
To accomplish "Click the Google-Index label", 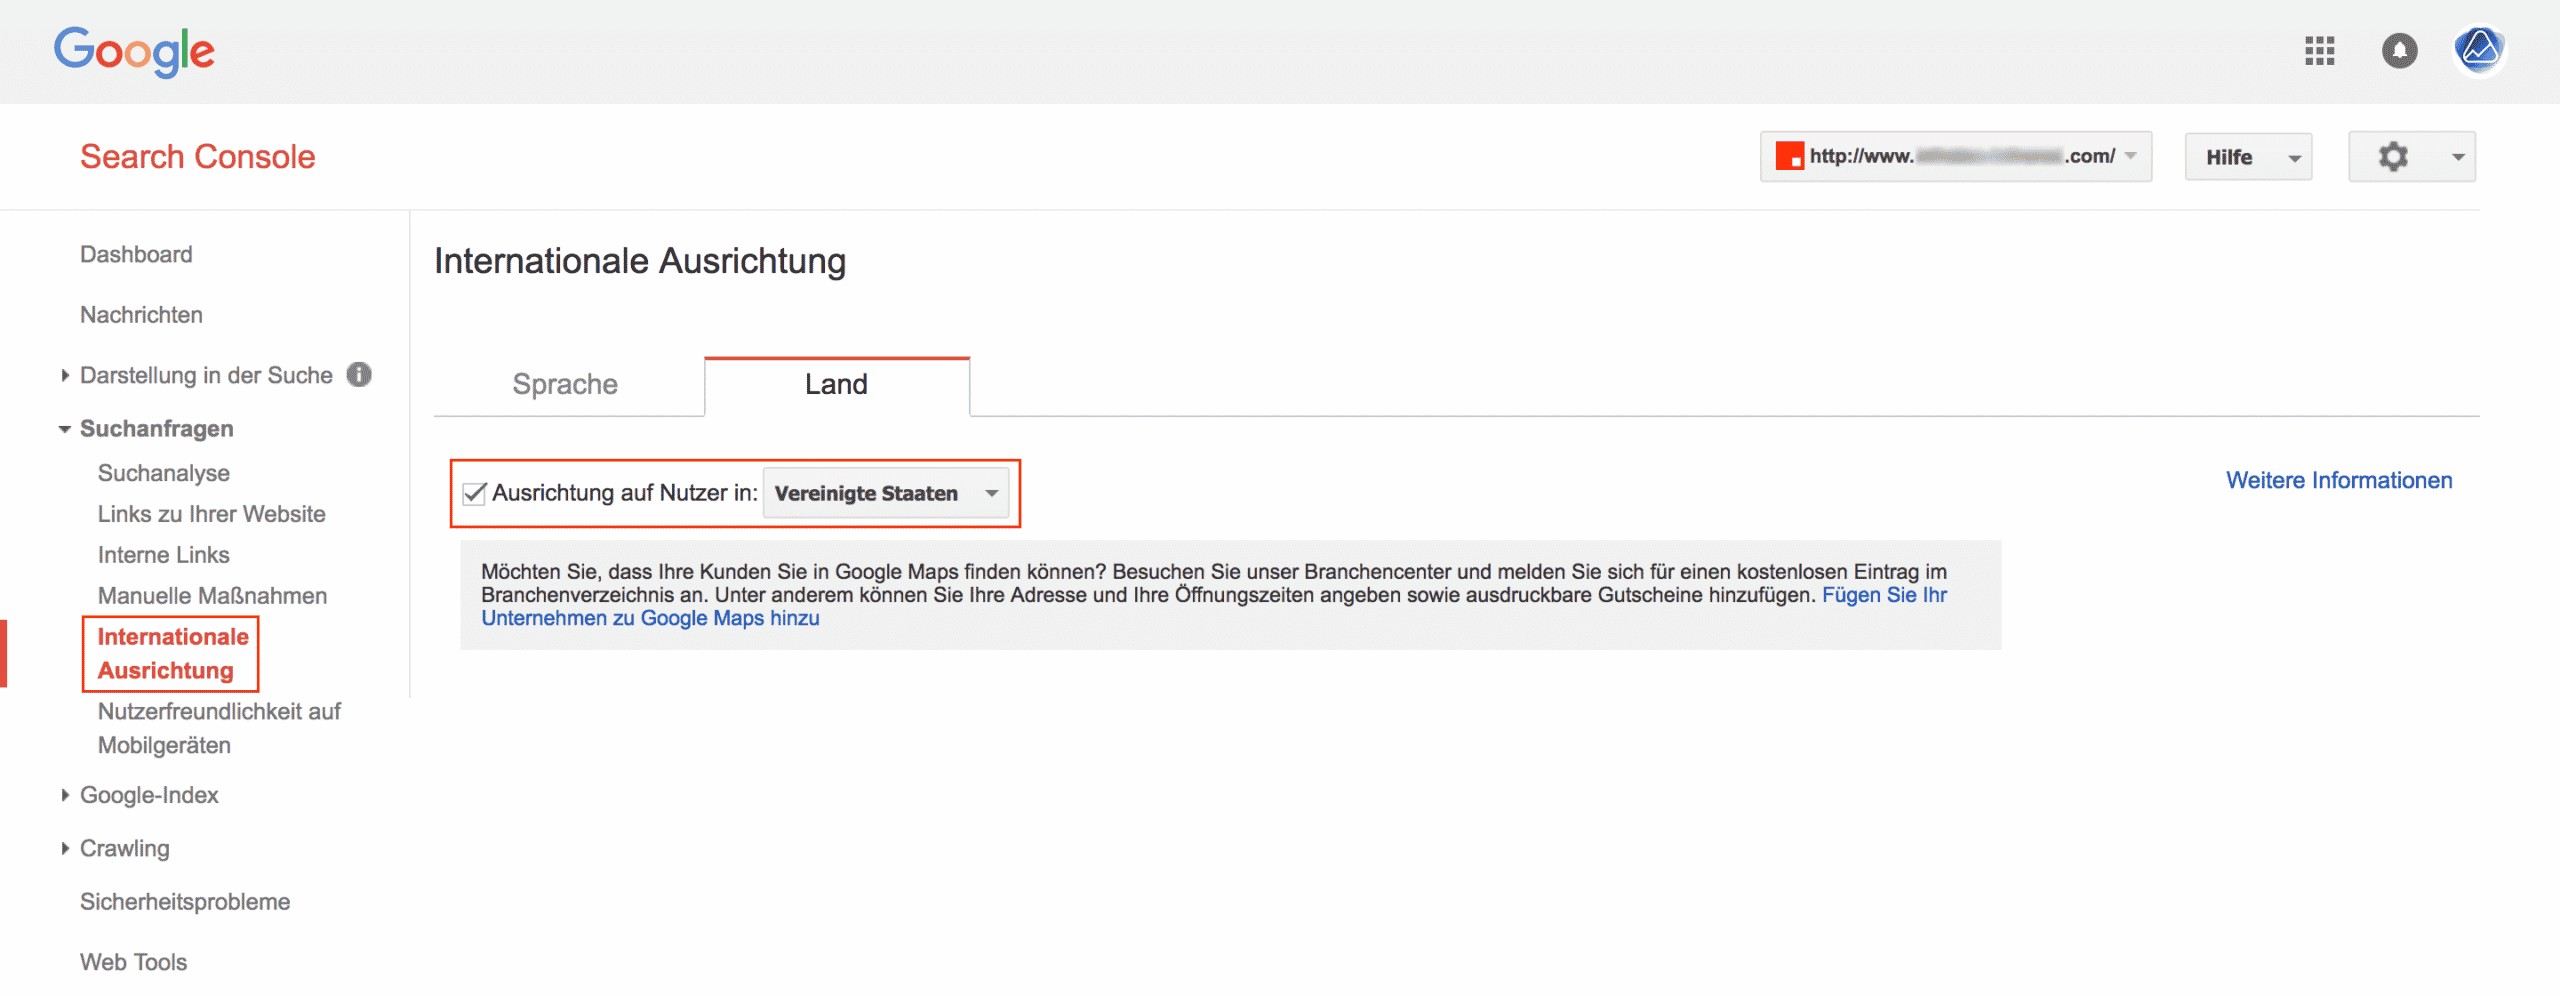I will 149,795.
